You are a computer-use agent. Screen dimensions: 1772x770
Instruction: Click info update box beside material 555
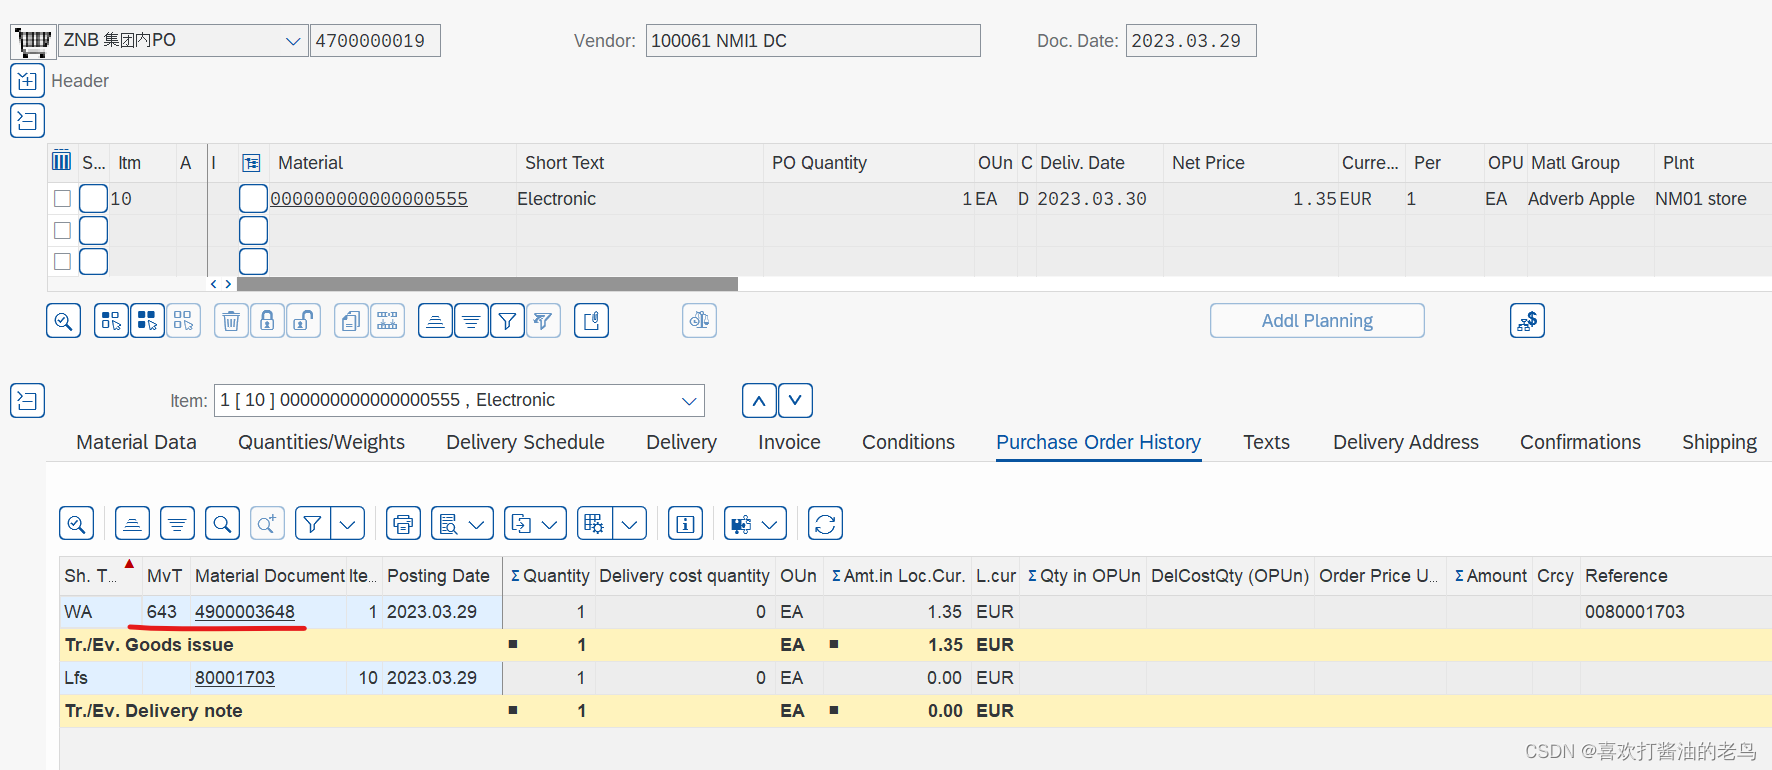253,199
